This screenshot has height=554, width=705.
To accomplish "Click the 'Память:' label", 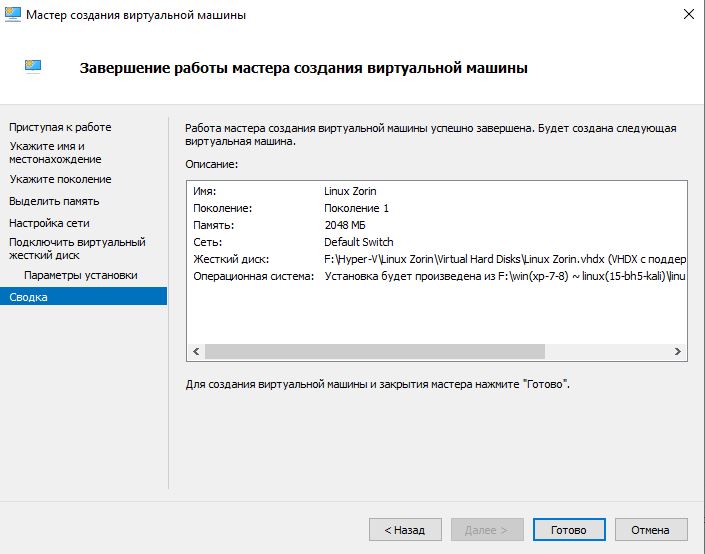I will click(x=214, y=225).
